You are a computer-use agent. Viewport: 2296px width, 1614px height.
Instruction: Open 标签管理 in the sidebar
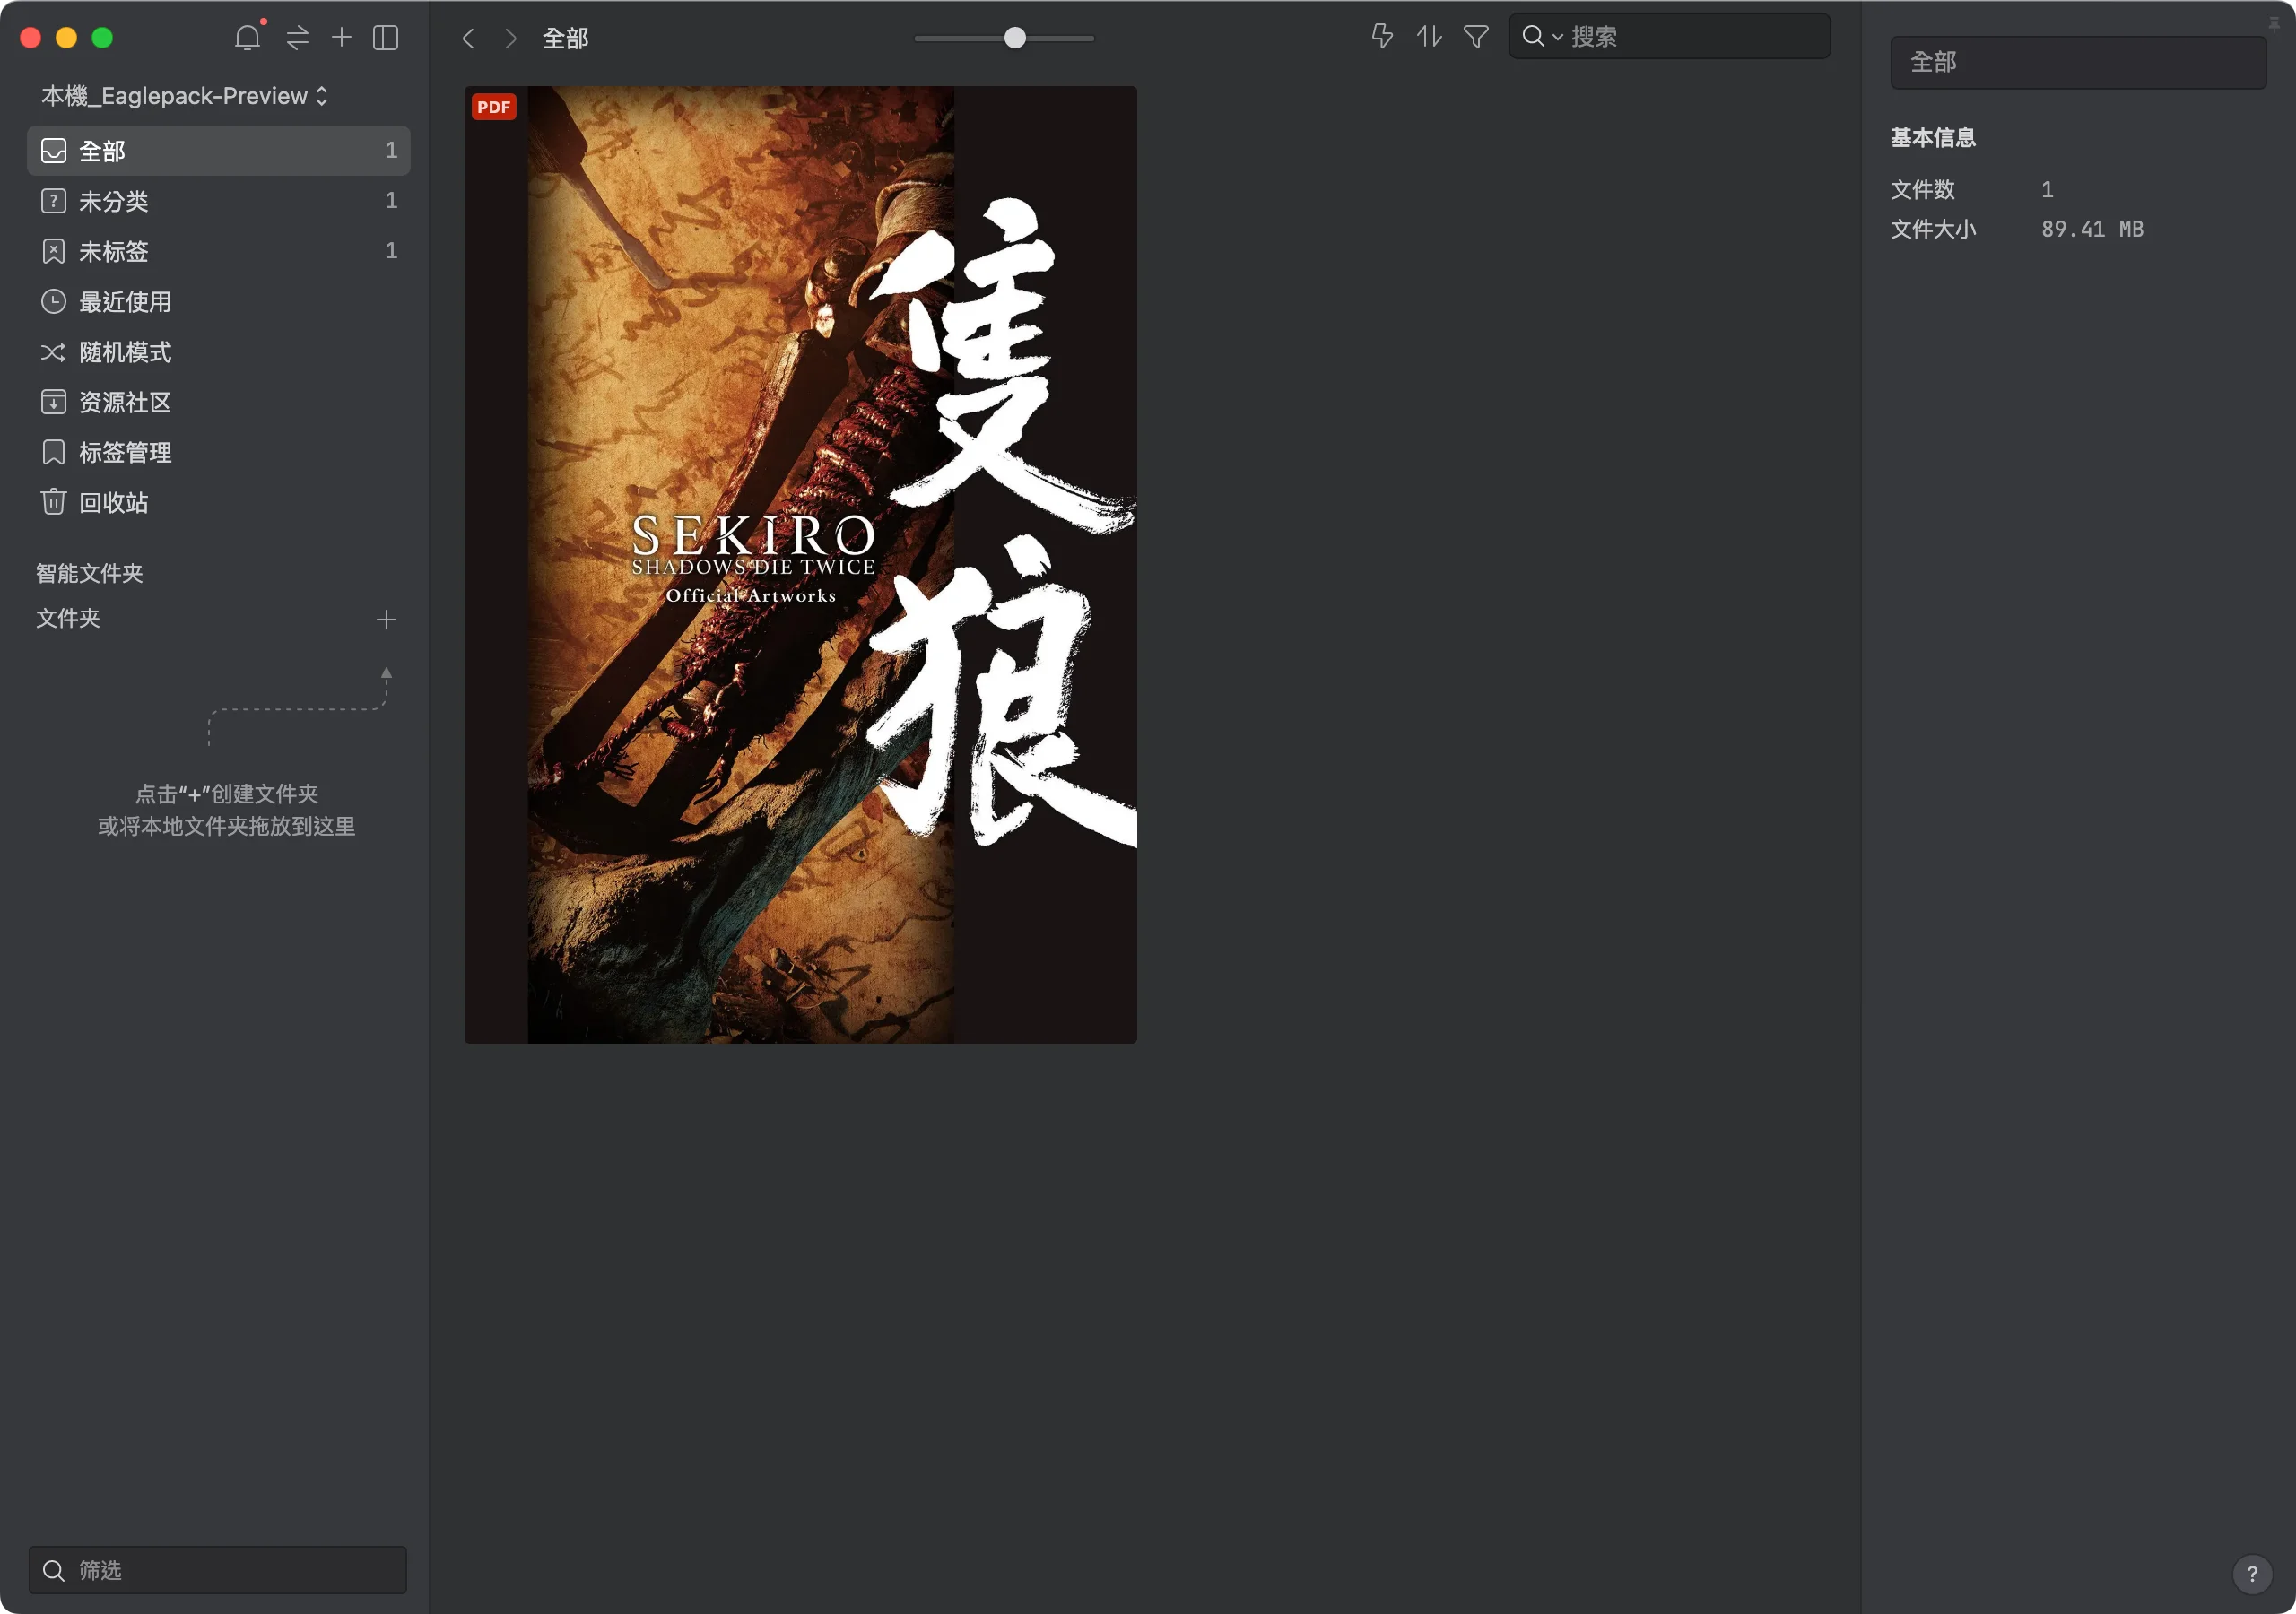(218, 452)
